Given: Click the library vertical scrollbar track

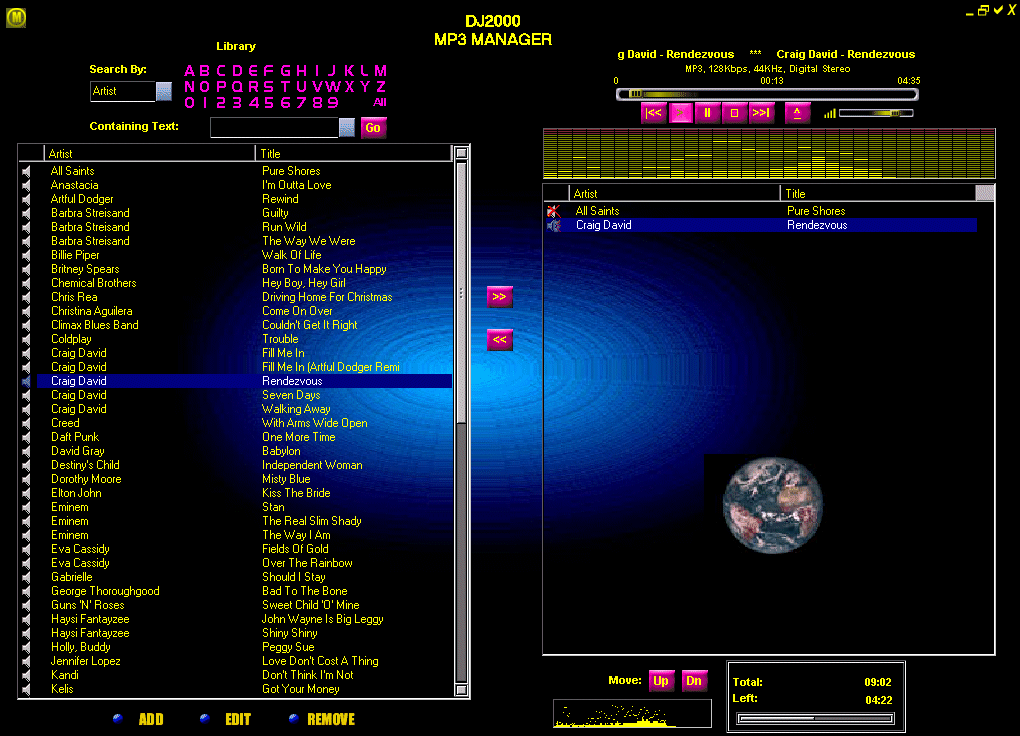Looking at the screenshot, I should (x=461, y=552).
